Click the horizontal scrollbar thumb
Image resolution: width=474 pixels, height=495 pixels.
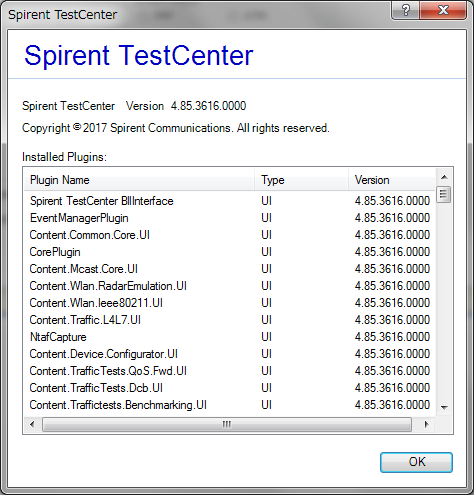pyautogui.click(x=227, y=424)
